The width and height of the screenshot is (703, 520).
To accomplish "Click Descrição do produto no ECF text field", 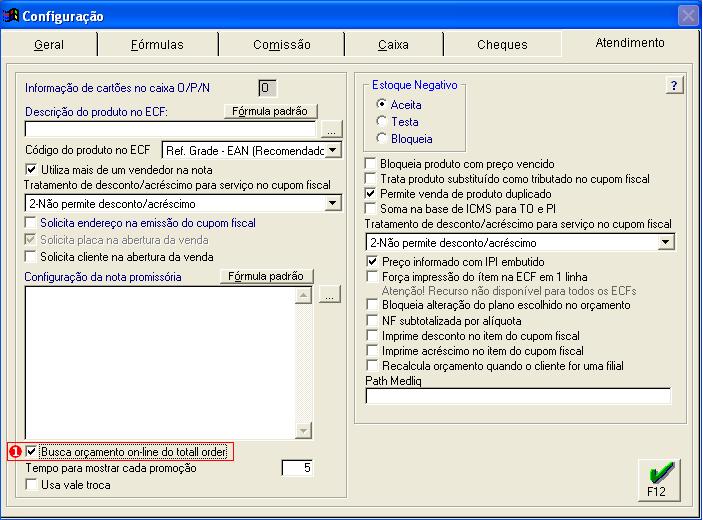I will pyautogui.click(x=170, y=129).
